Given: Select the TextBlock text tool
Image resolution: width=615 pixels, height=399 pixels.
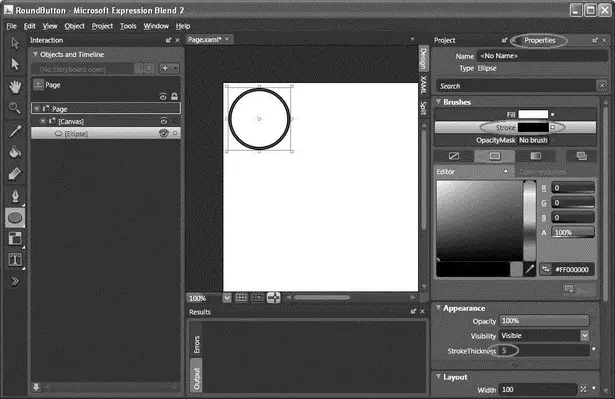Looking at the screenshot, I should pyautogui.click(x=15, y=260).
